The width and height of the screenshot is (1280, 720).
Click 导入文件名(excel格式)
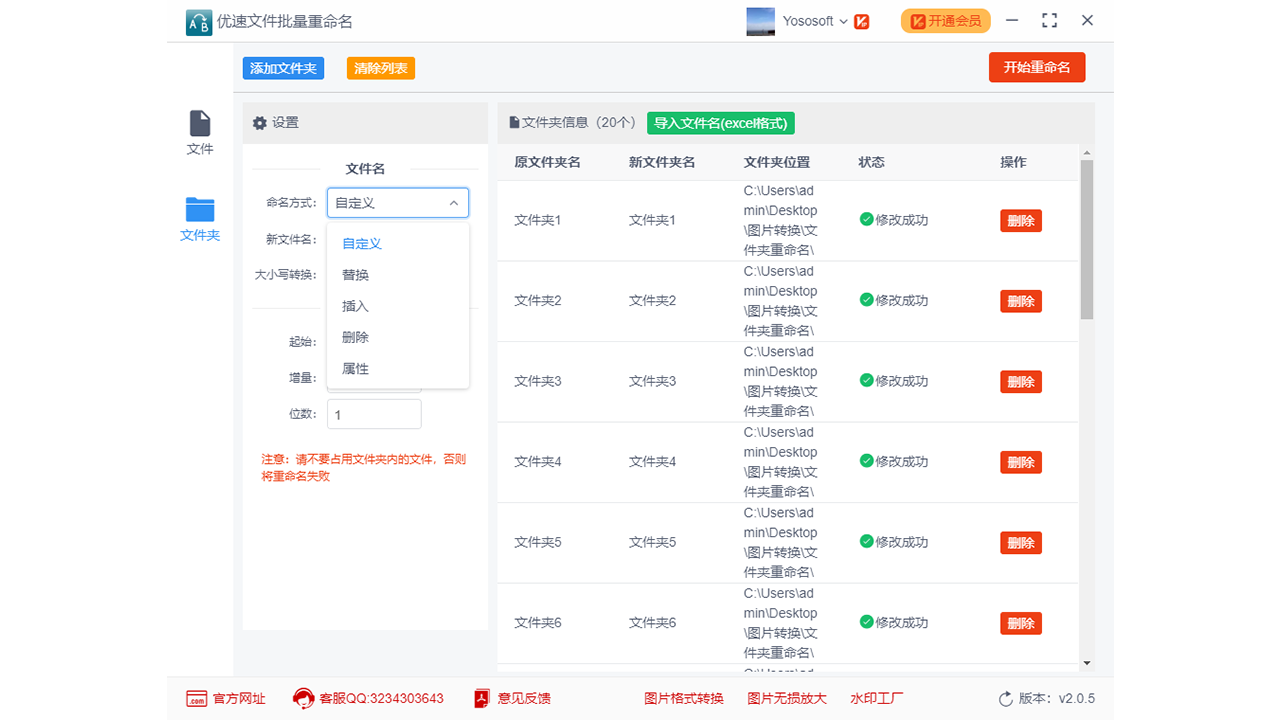pos(720,122)
